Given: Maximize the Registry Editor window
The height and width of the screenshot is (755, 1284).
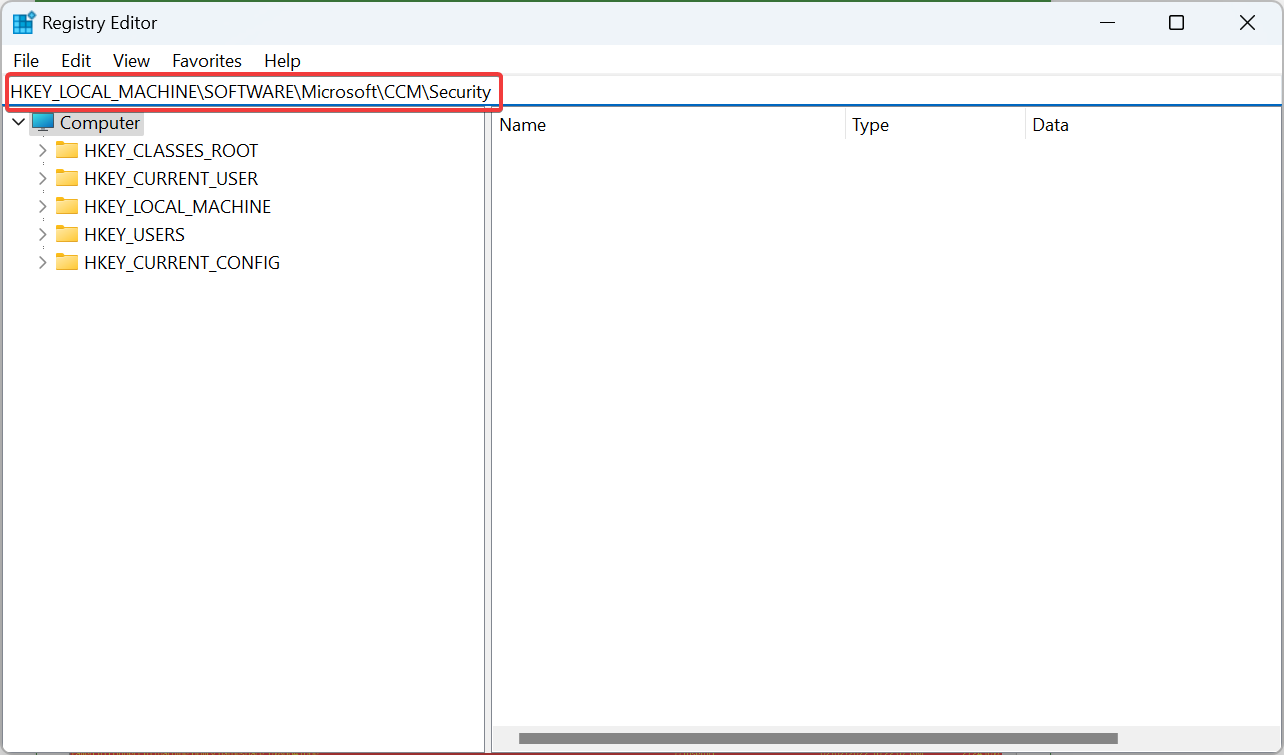Looking at the screenshot, I should click(x=1177, y=22).
